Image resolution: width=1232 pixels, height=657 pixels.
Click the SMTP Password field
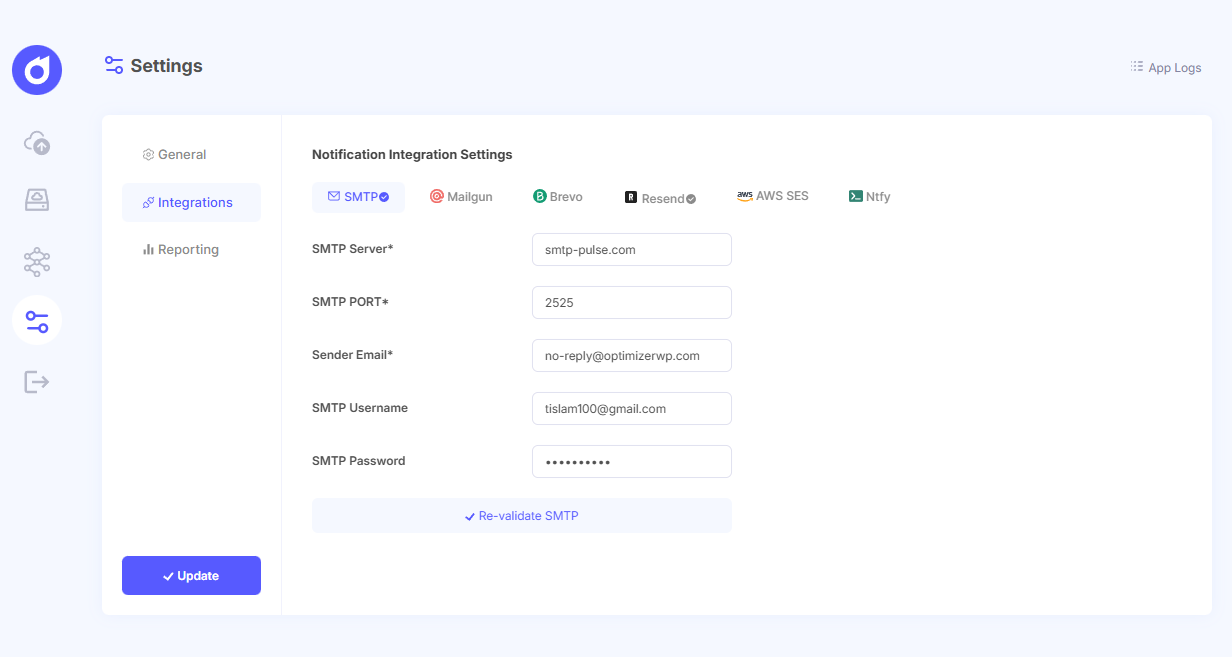coord(631,461)
